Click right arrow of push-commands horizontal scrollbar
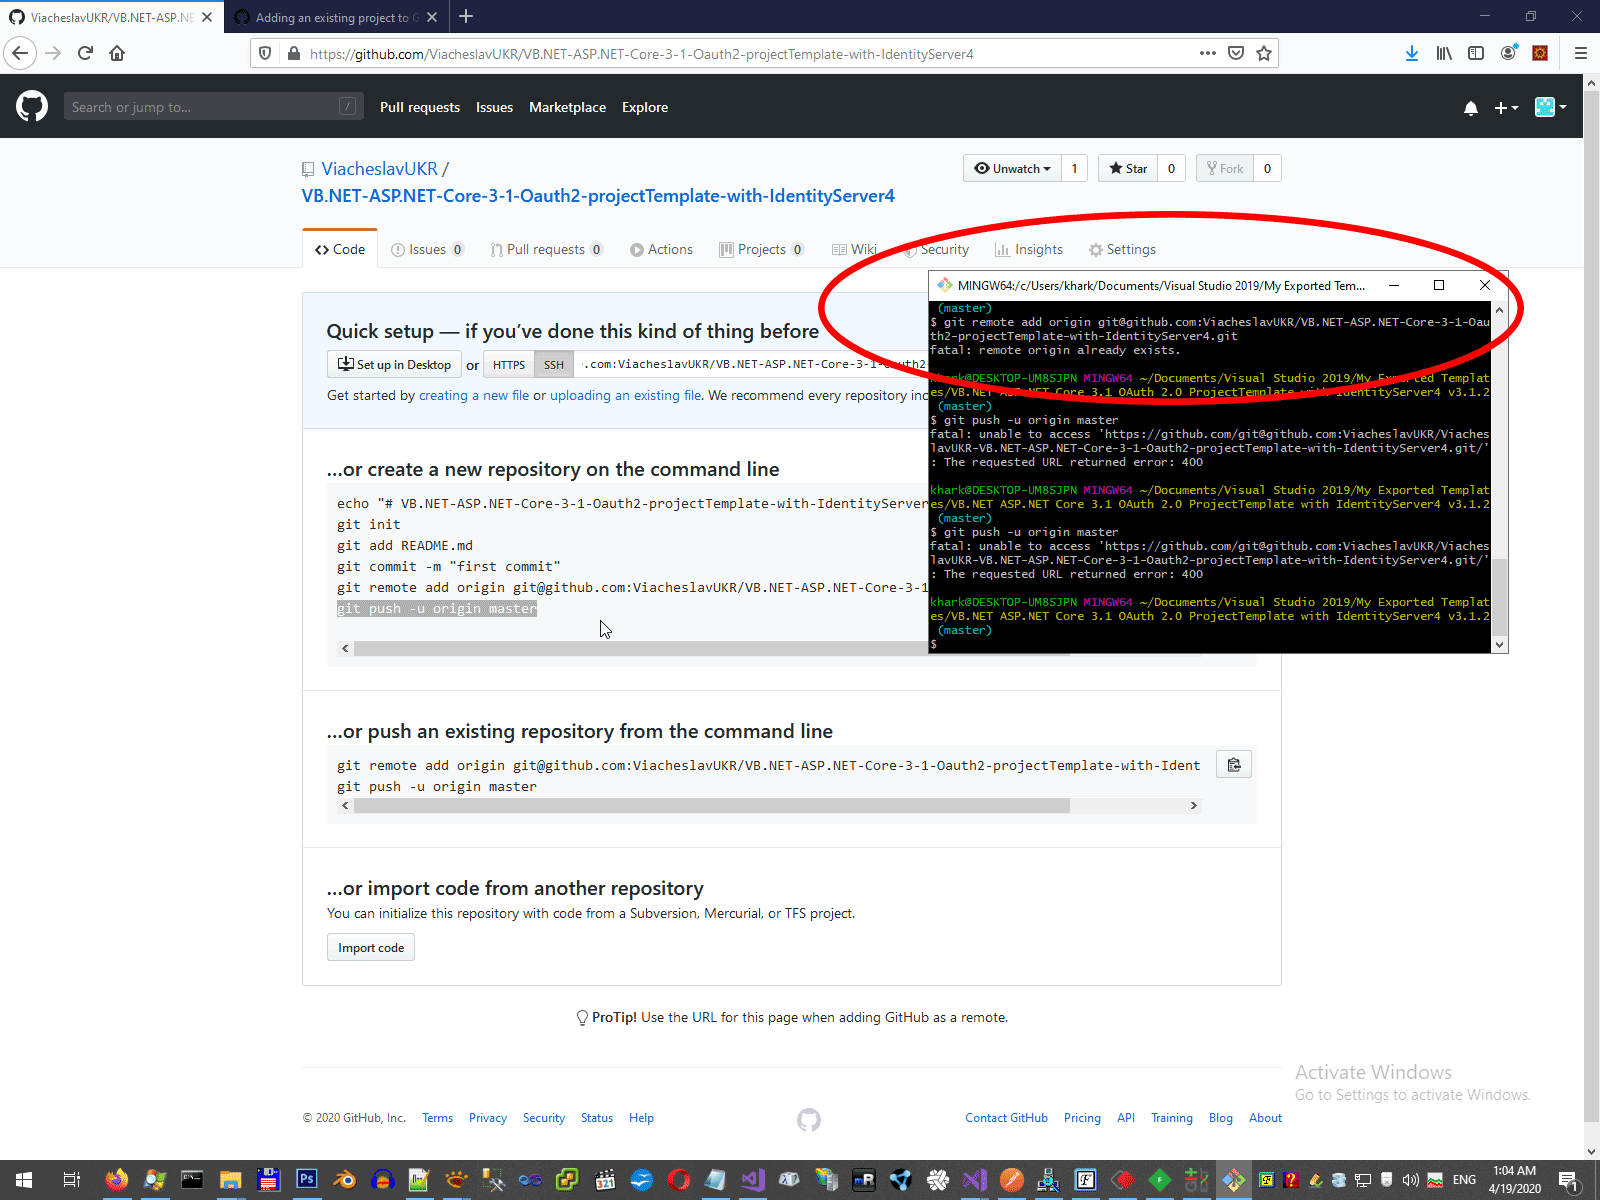 (1193, 805)
